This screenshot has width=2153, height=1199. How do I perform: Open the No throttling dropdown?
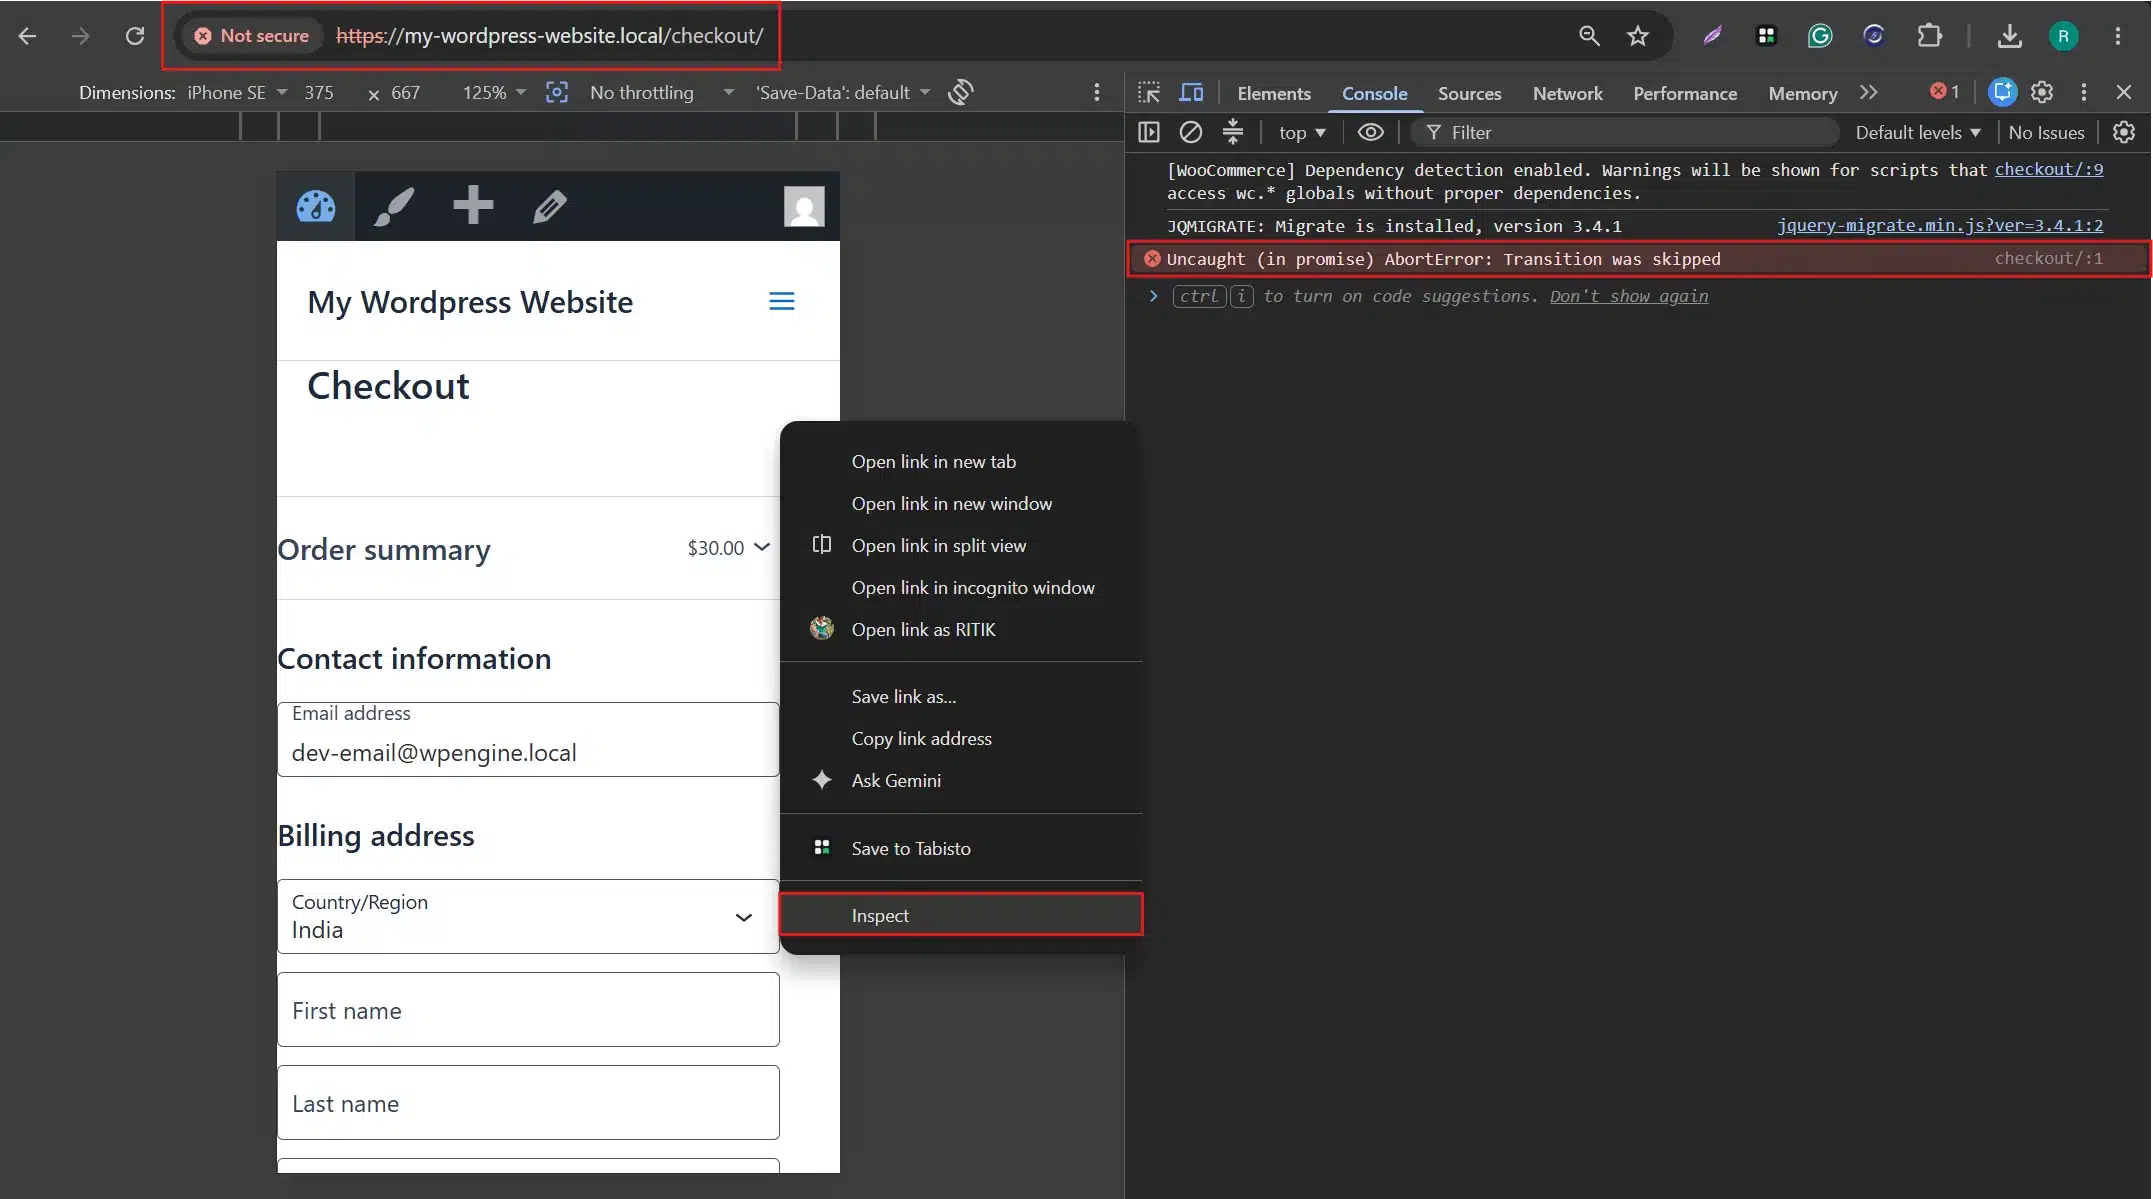tap(661, 92)
